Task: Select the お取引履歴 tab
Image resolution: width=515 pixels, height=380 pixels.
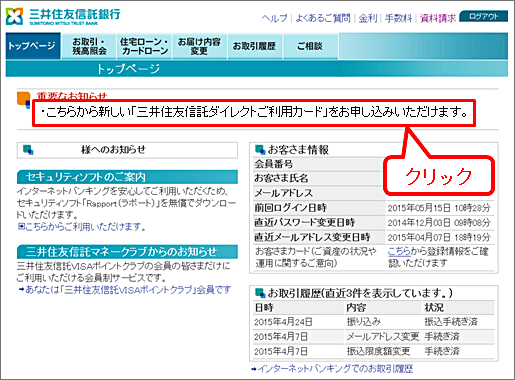Action: tap(255, 46)
